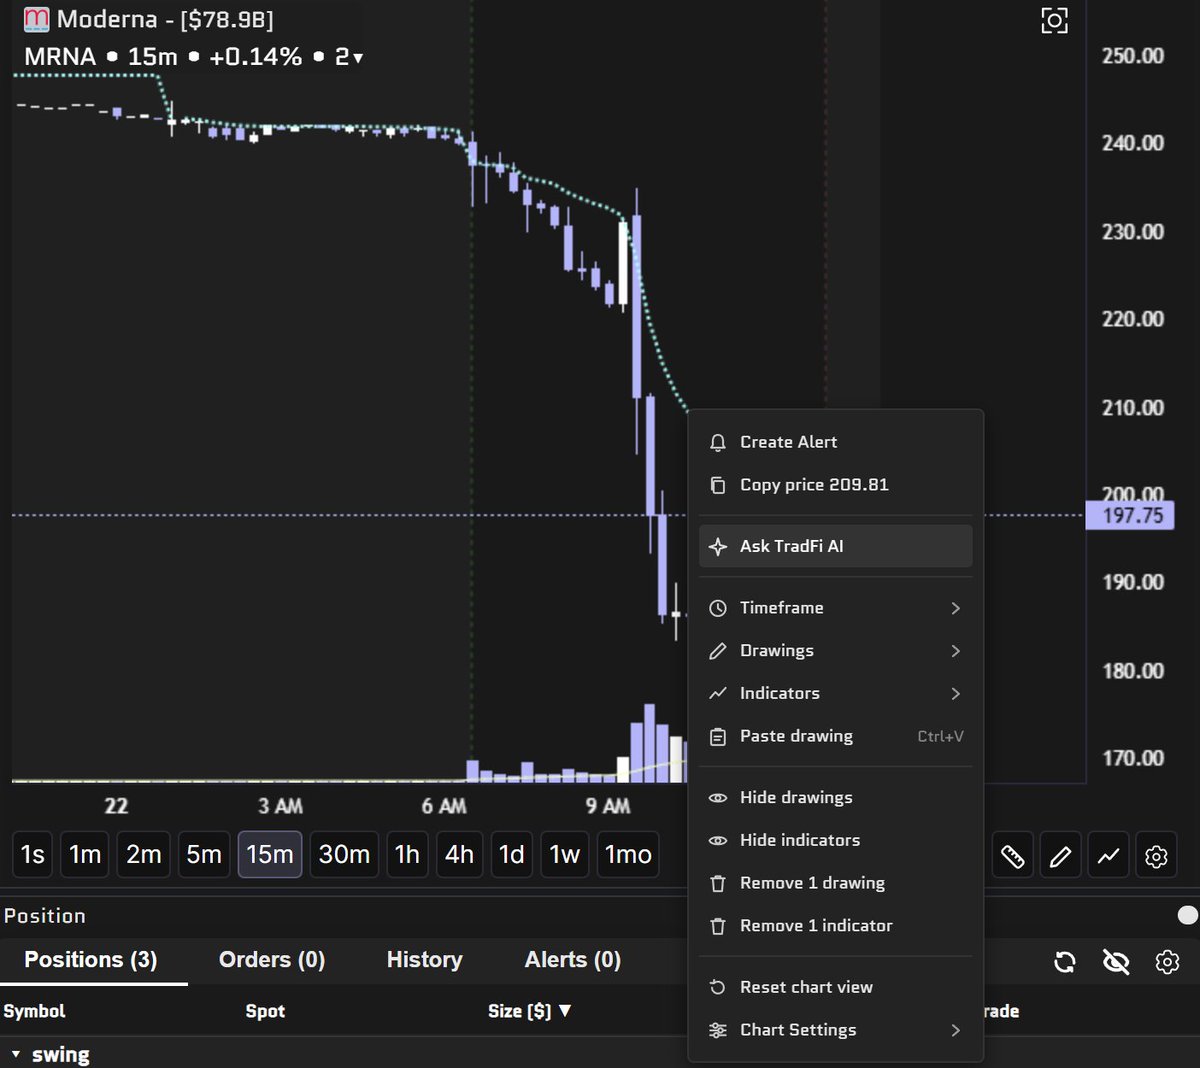Image resolution: width=1200 pixels, height=1068 pixels.
Task: Click the sparkle icon for Ask TradFi AI
Action: coord(717,547)
